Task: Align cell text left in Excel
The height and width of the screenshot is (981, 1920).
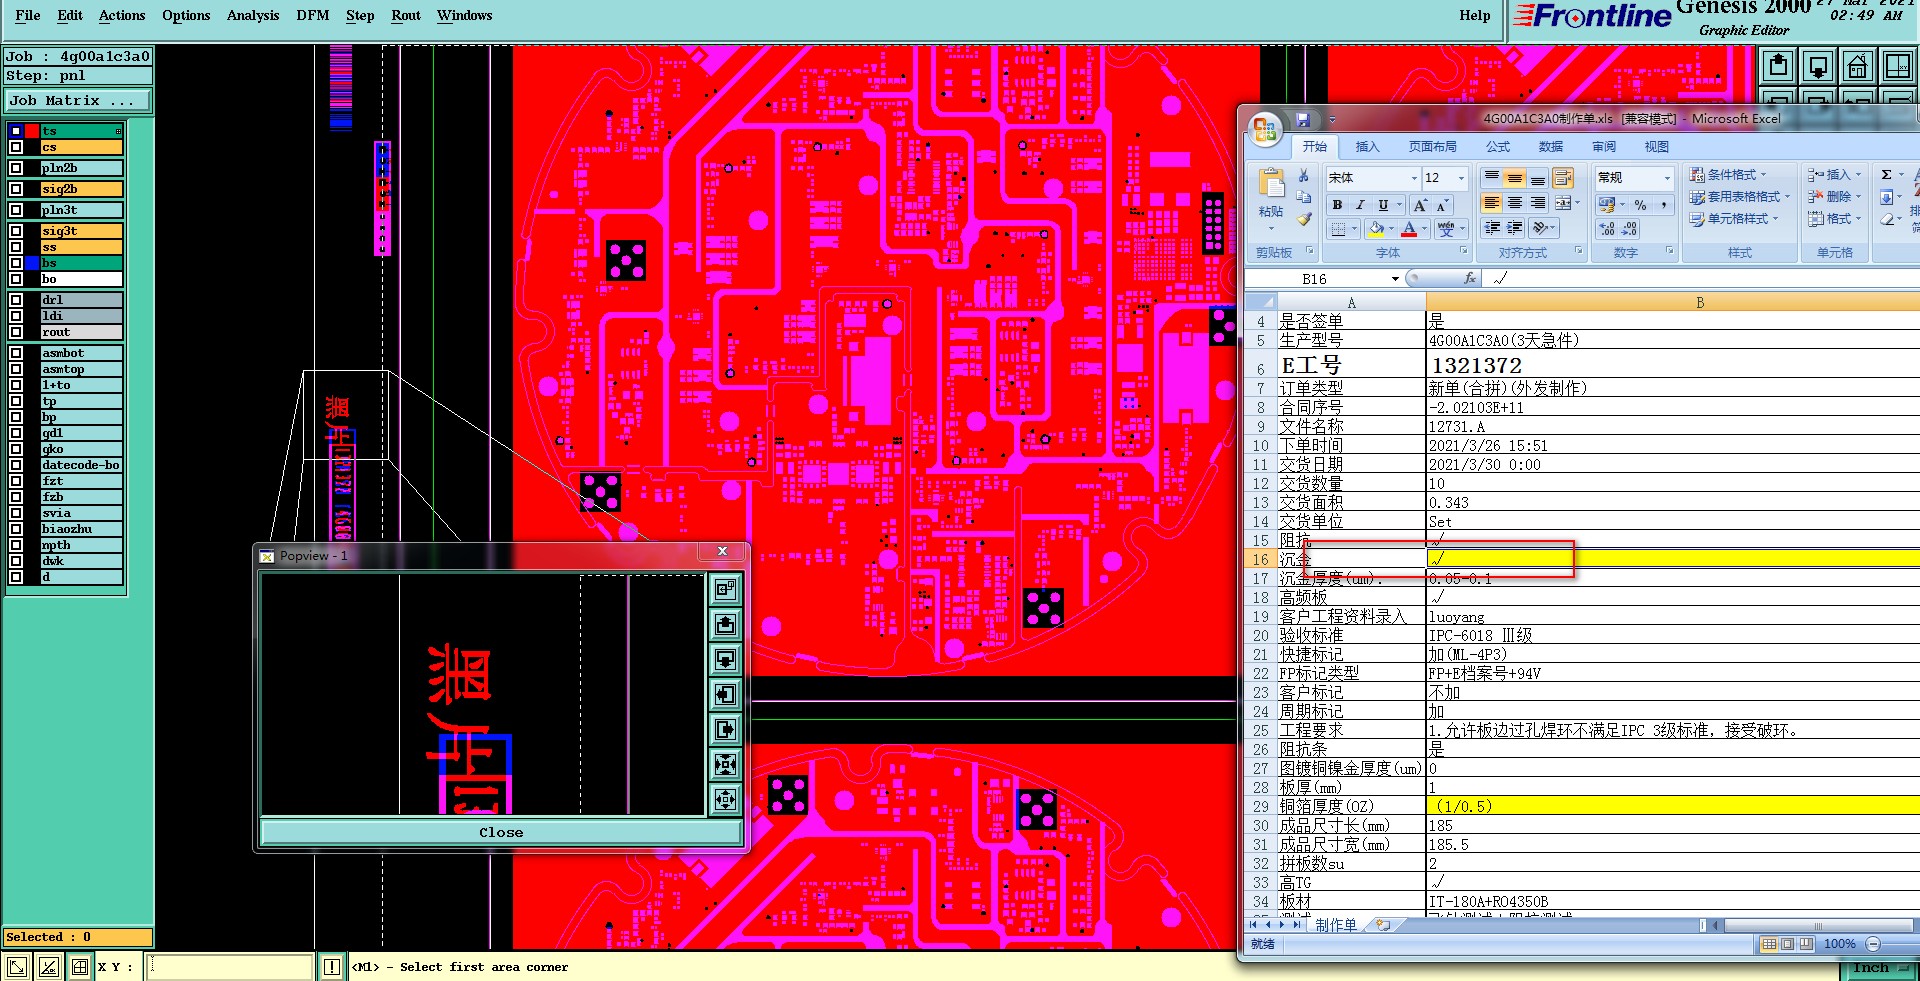Action: coord(1491,203)
